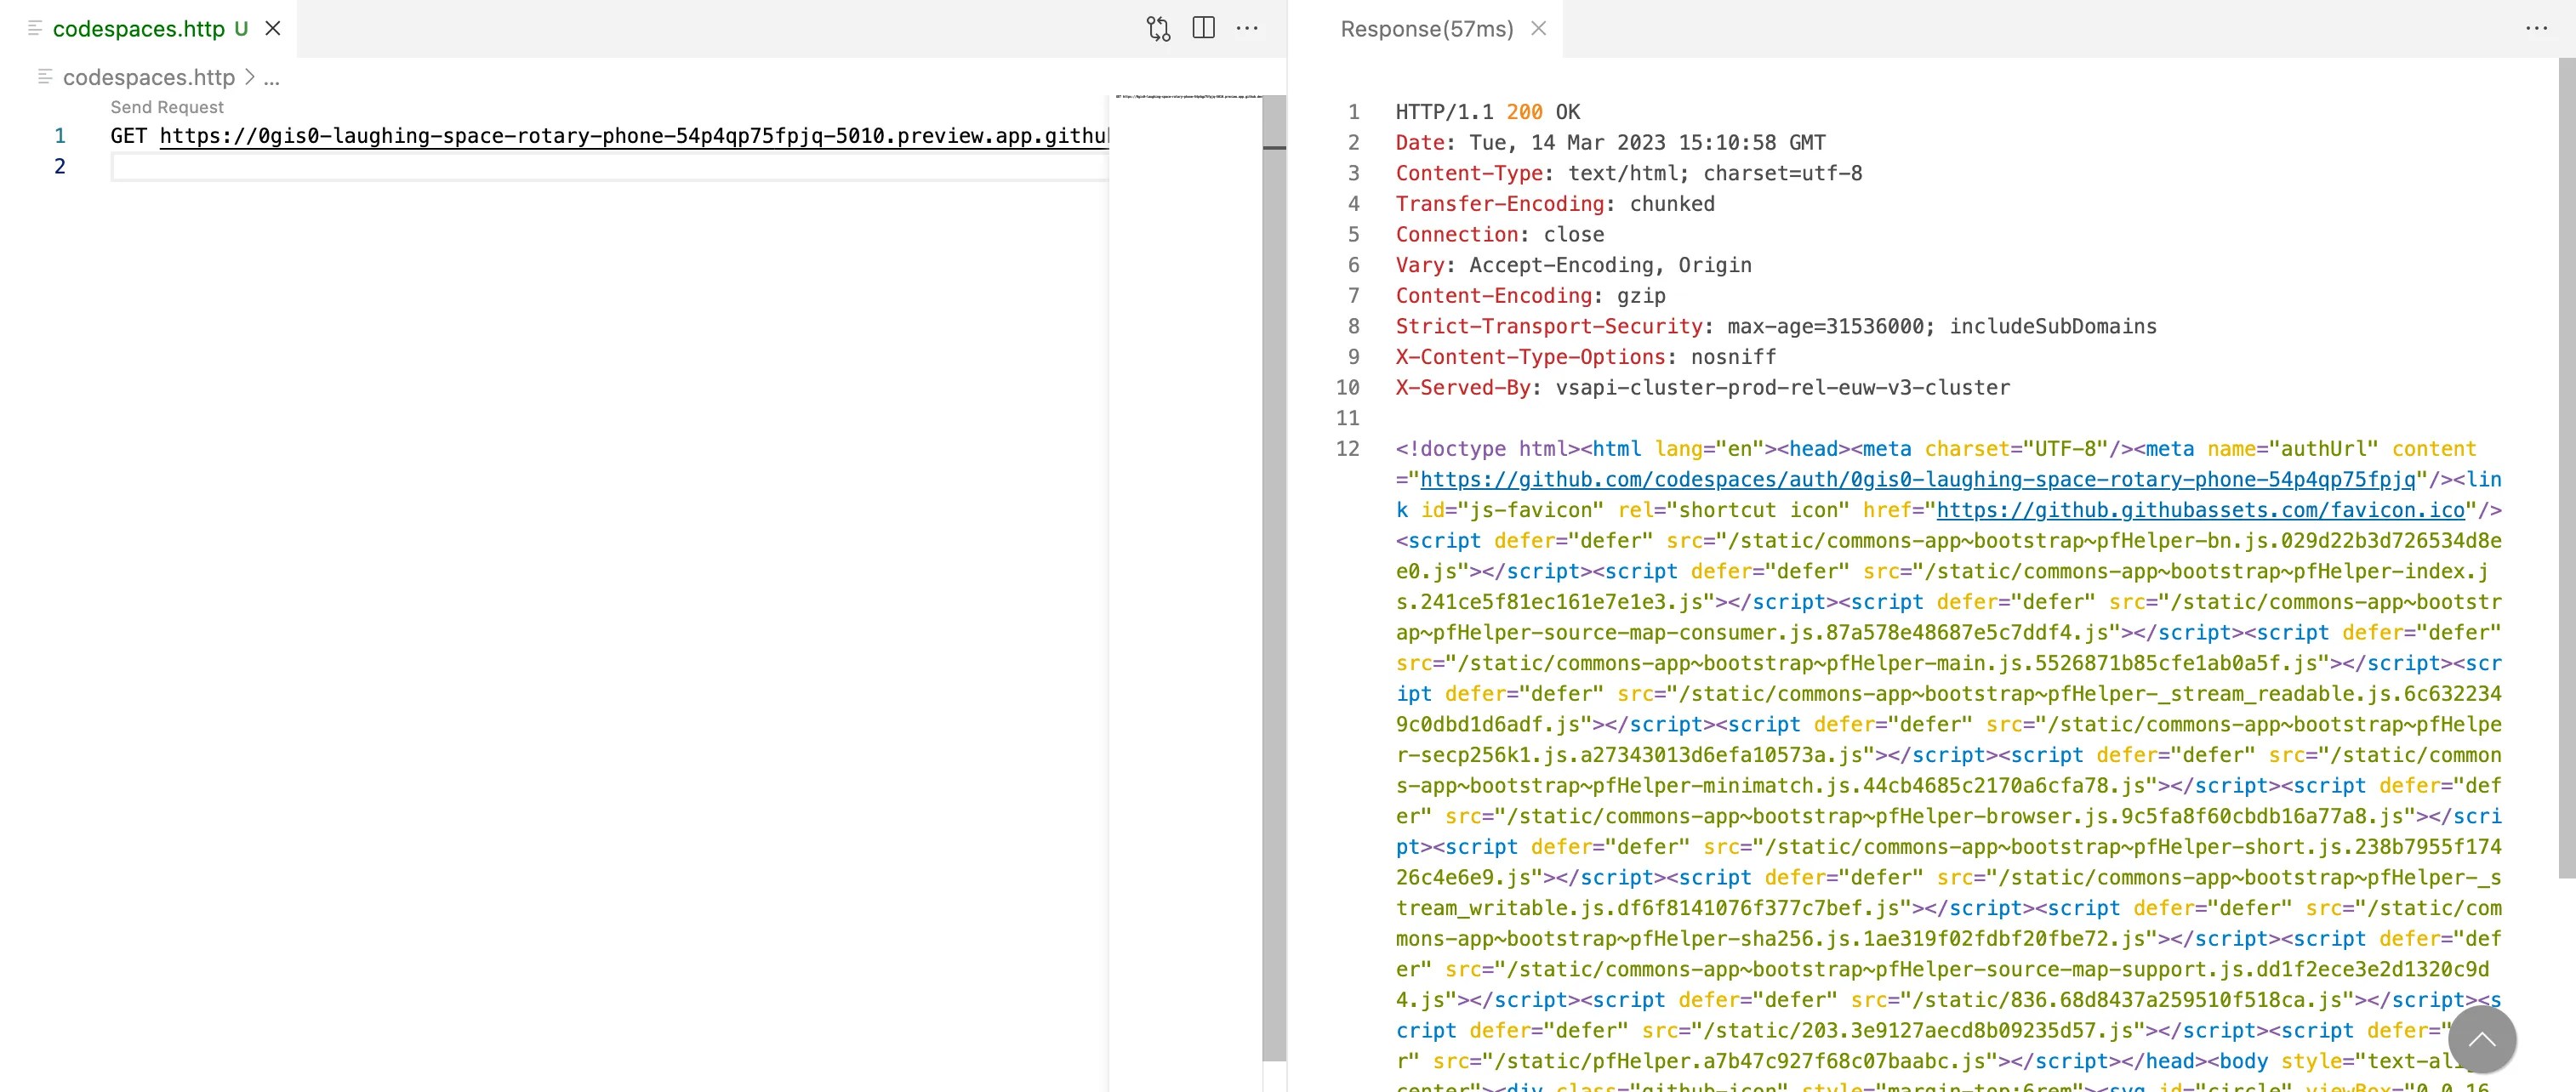Open the request URL on line 1

pos(634,136)
